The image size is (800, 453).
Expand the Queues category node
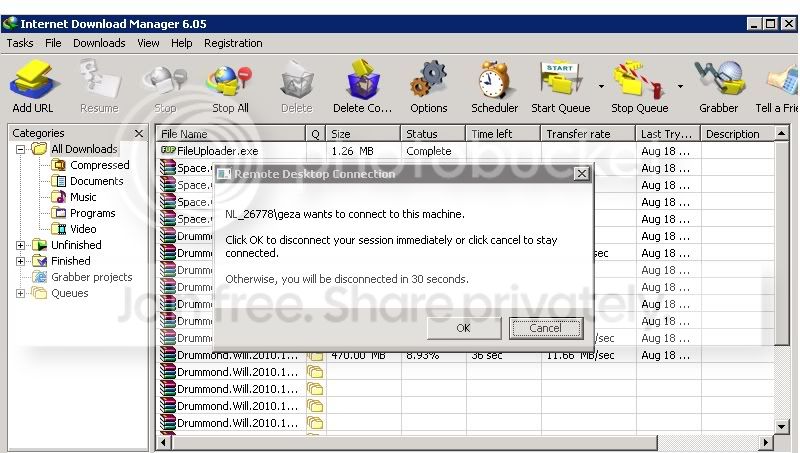tap(20, 293)
